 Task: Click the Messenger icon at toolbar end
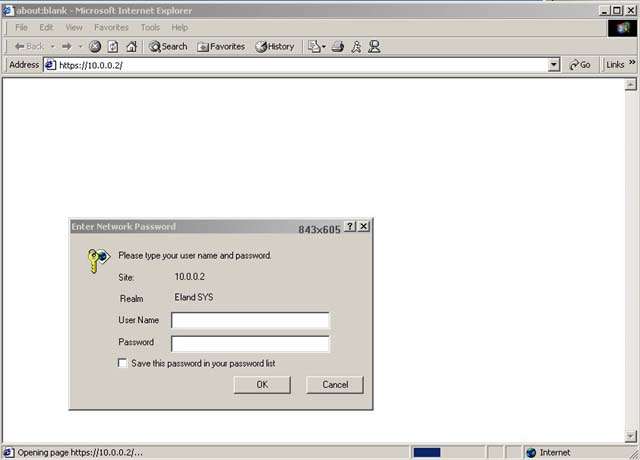(x=374, y=47)
